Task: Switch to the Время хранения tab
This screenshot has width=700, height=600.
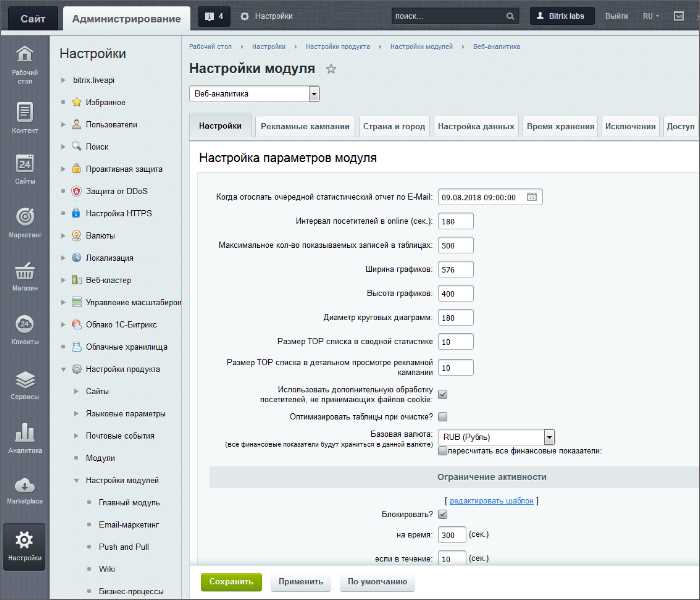Action: (x=560, y=126)
